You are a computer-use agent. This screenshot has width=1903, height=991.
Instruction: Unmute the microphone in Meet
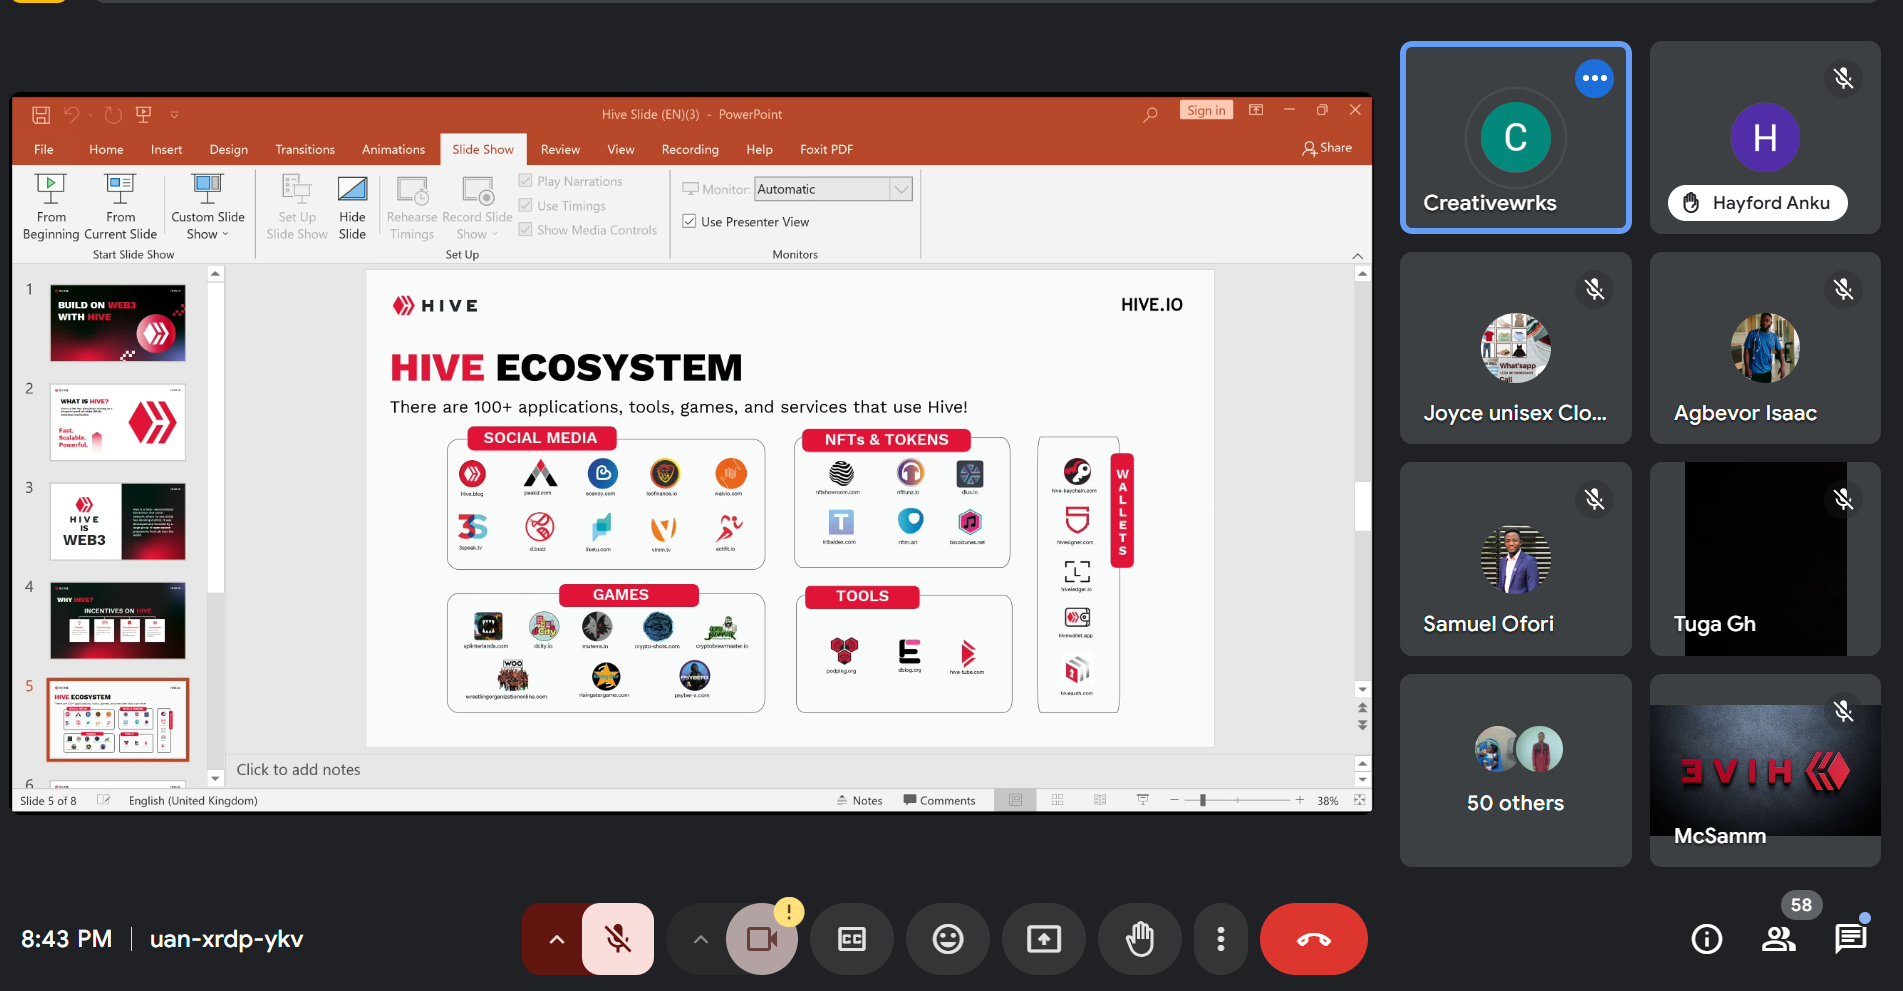[x=618, y=939]
